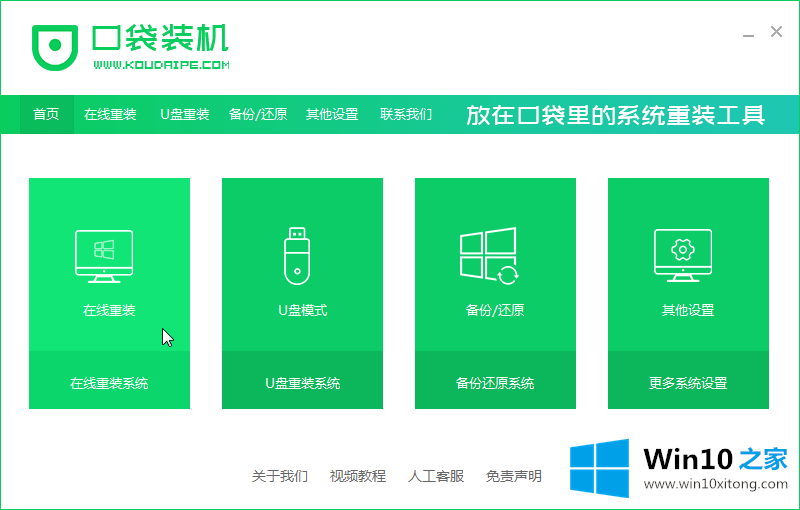
Task: Close the 口袋装机 window
Action: [777, 32]
